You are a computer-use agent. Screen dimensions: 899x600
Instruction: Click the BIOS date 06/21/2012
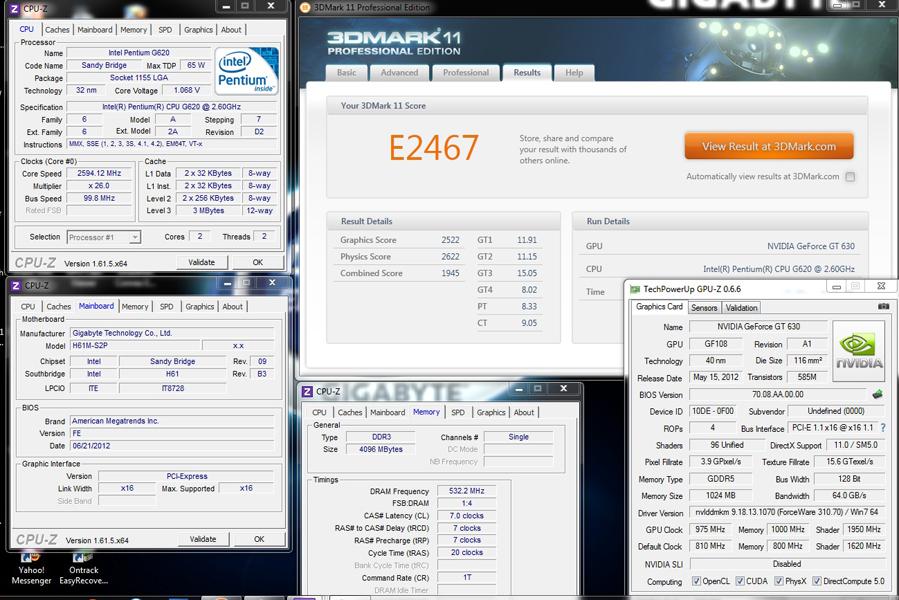172,446
